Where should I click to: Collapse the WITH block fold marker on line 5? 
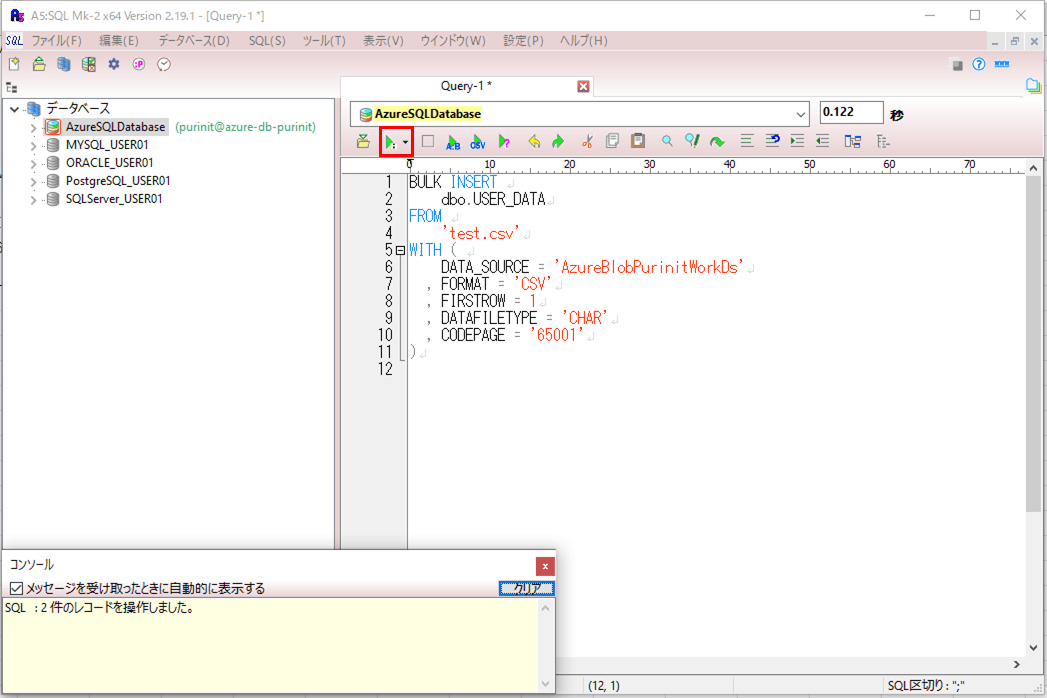(400, 250)
